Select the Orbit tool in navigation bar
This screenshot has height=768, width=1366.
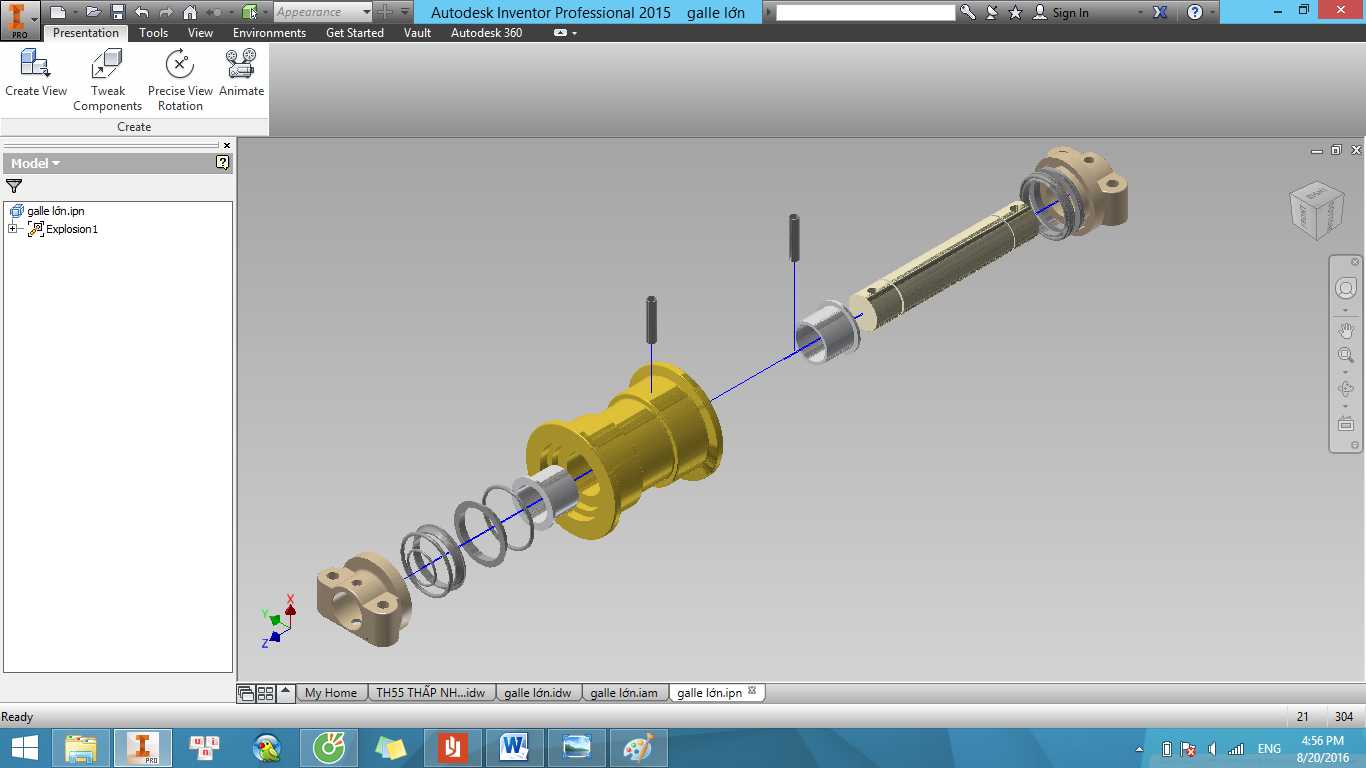point(1346,389)
